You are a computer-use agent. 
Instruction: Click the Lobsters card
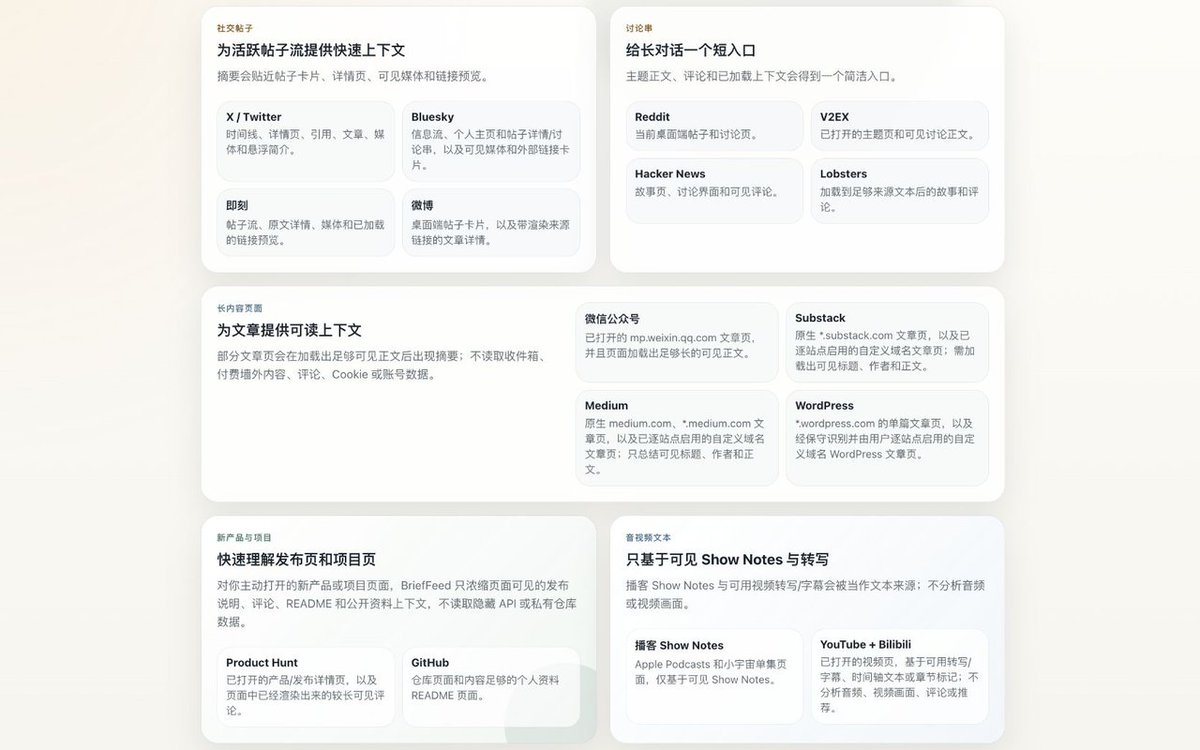point(900,191)
